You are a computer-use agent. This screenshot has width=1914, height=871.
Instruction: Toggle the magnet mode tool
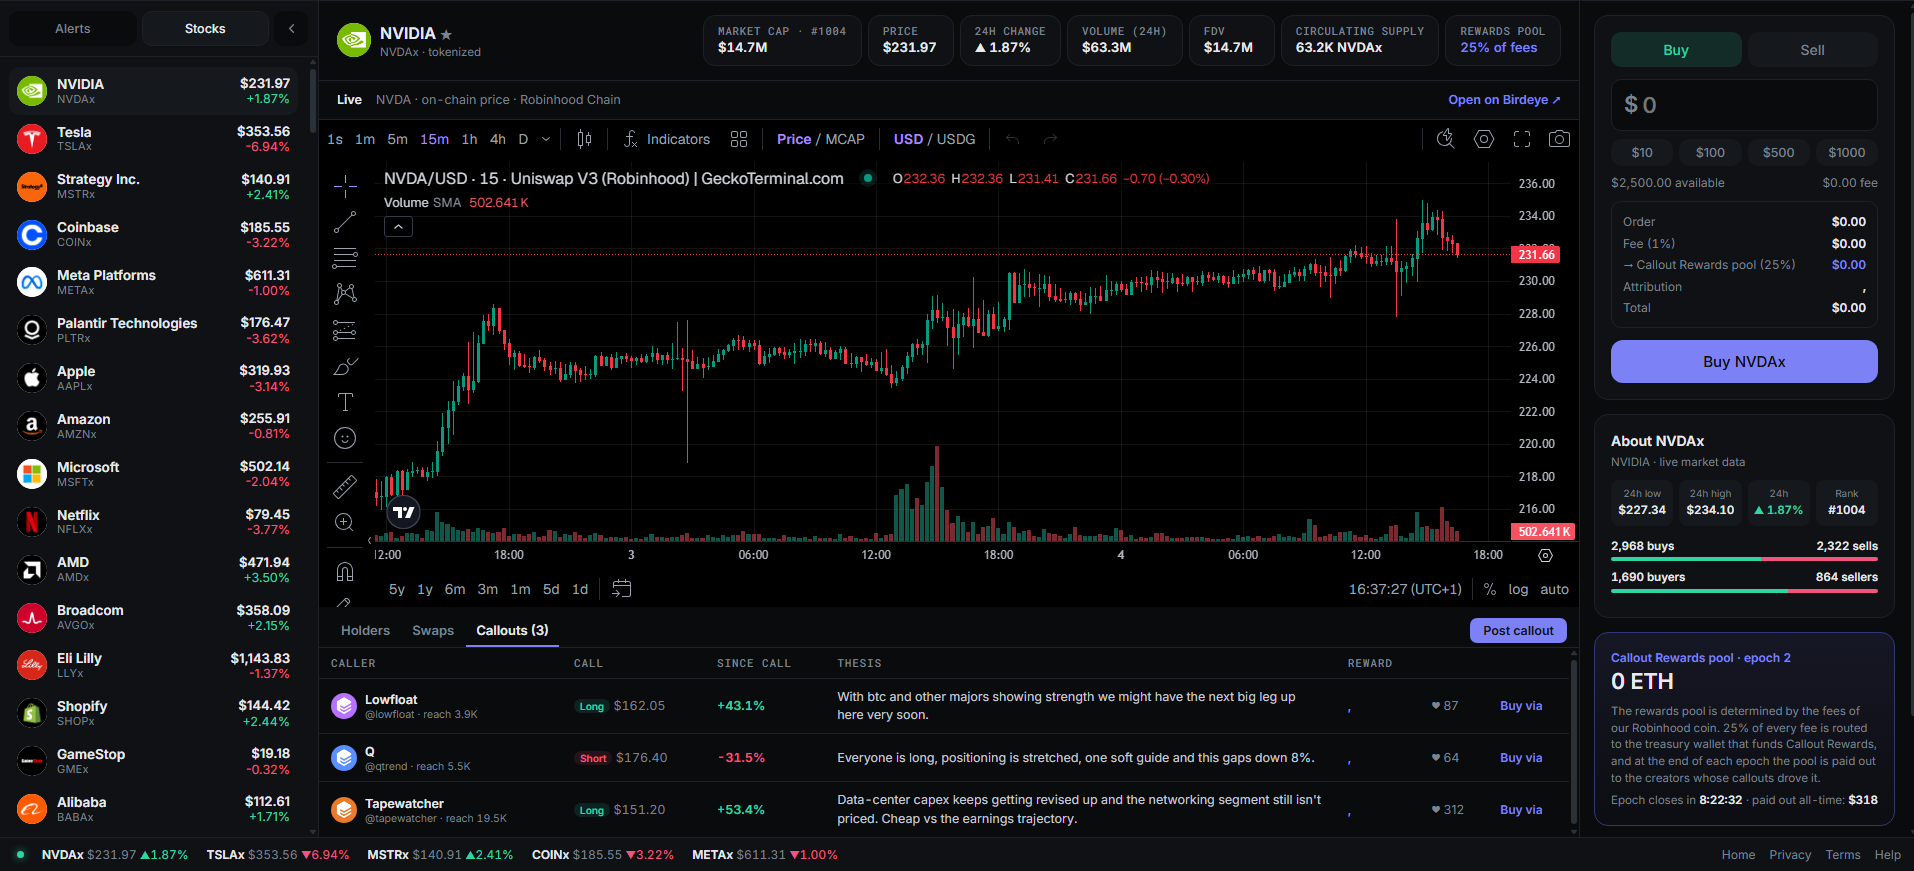345,571
